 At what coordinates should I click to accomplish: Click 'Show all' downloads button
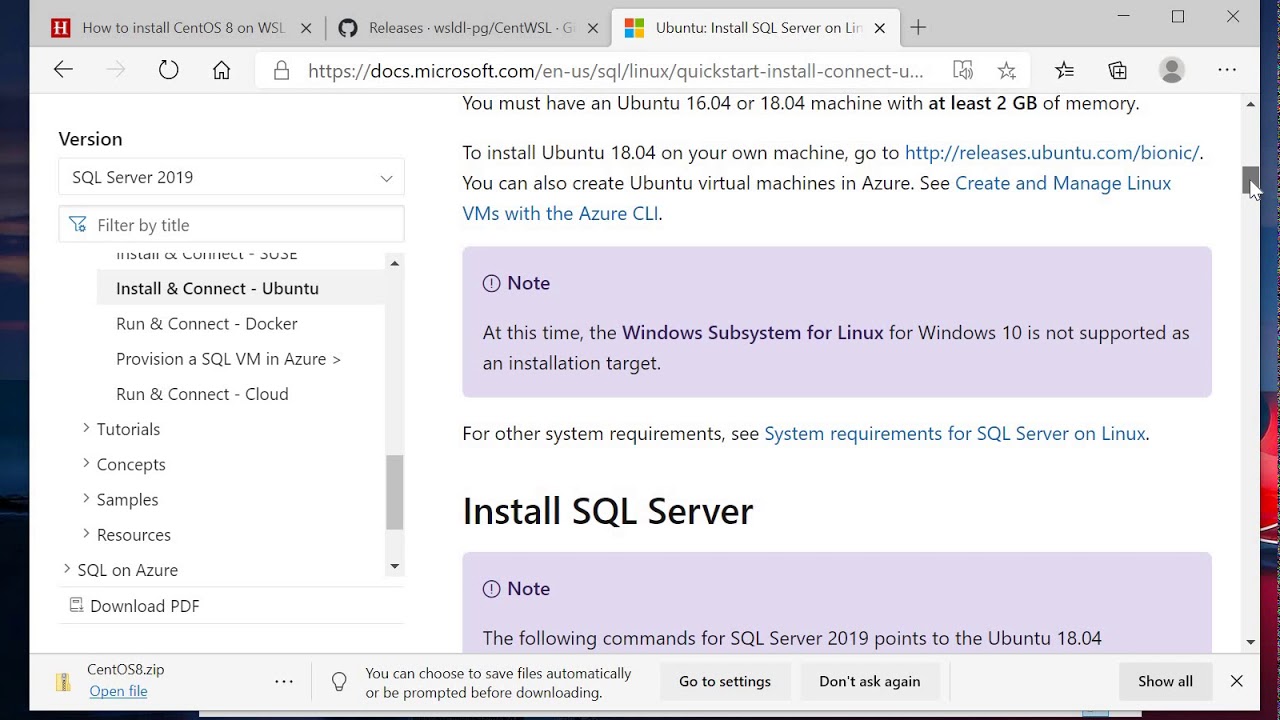(x=1165, y=681)
